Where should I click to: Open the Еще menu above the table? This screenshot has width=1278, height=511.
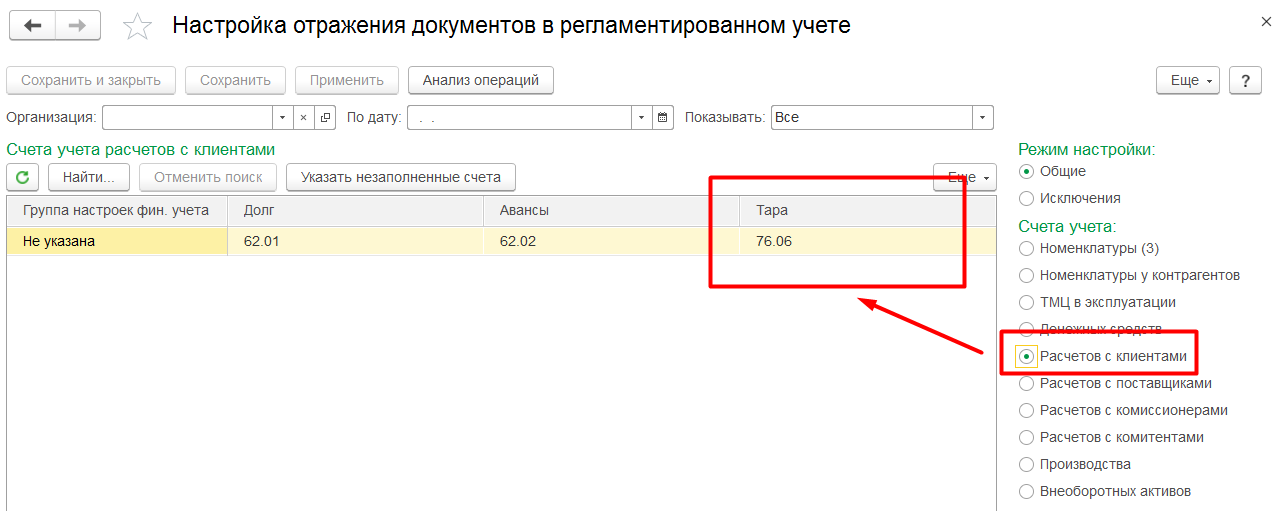coord(965,177)
